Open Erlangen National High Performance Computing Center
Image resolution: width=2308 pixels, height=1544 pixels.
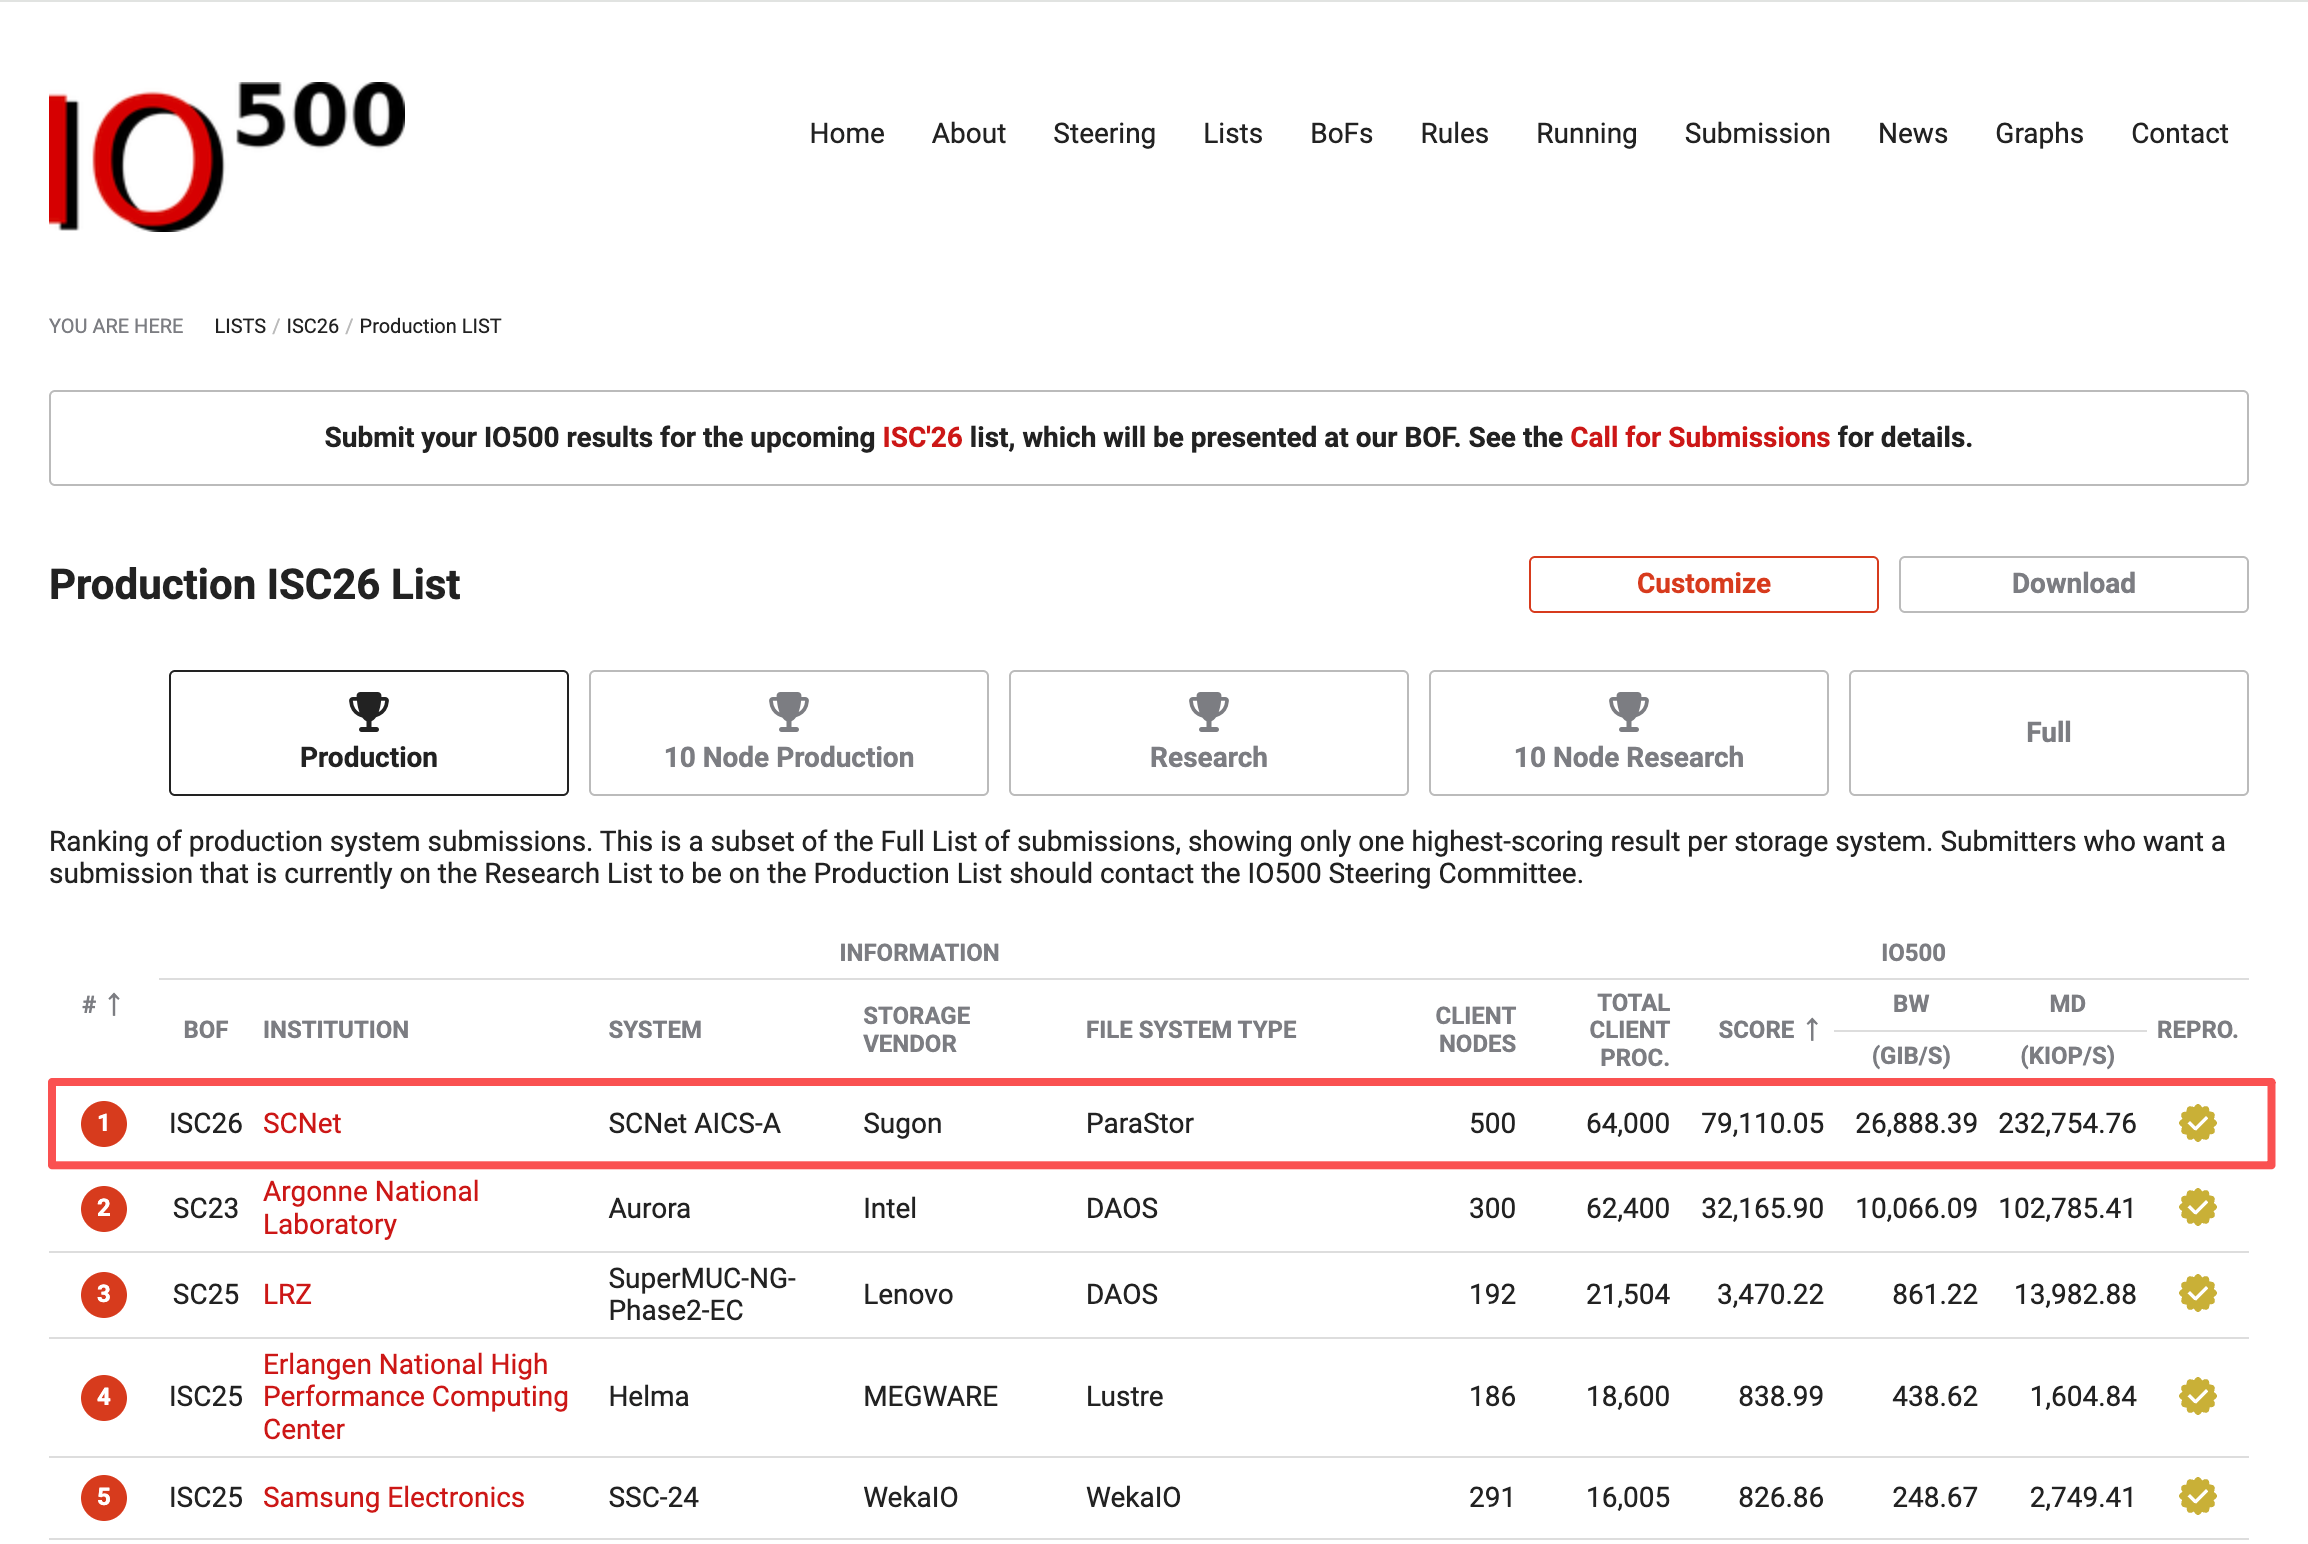click(415, 1396)
